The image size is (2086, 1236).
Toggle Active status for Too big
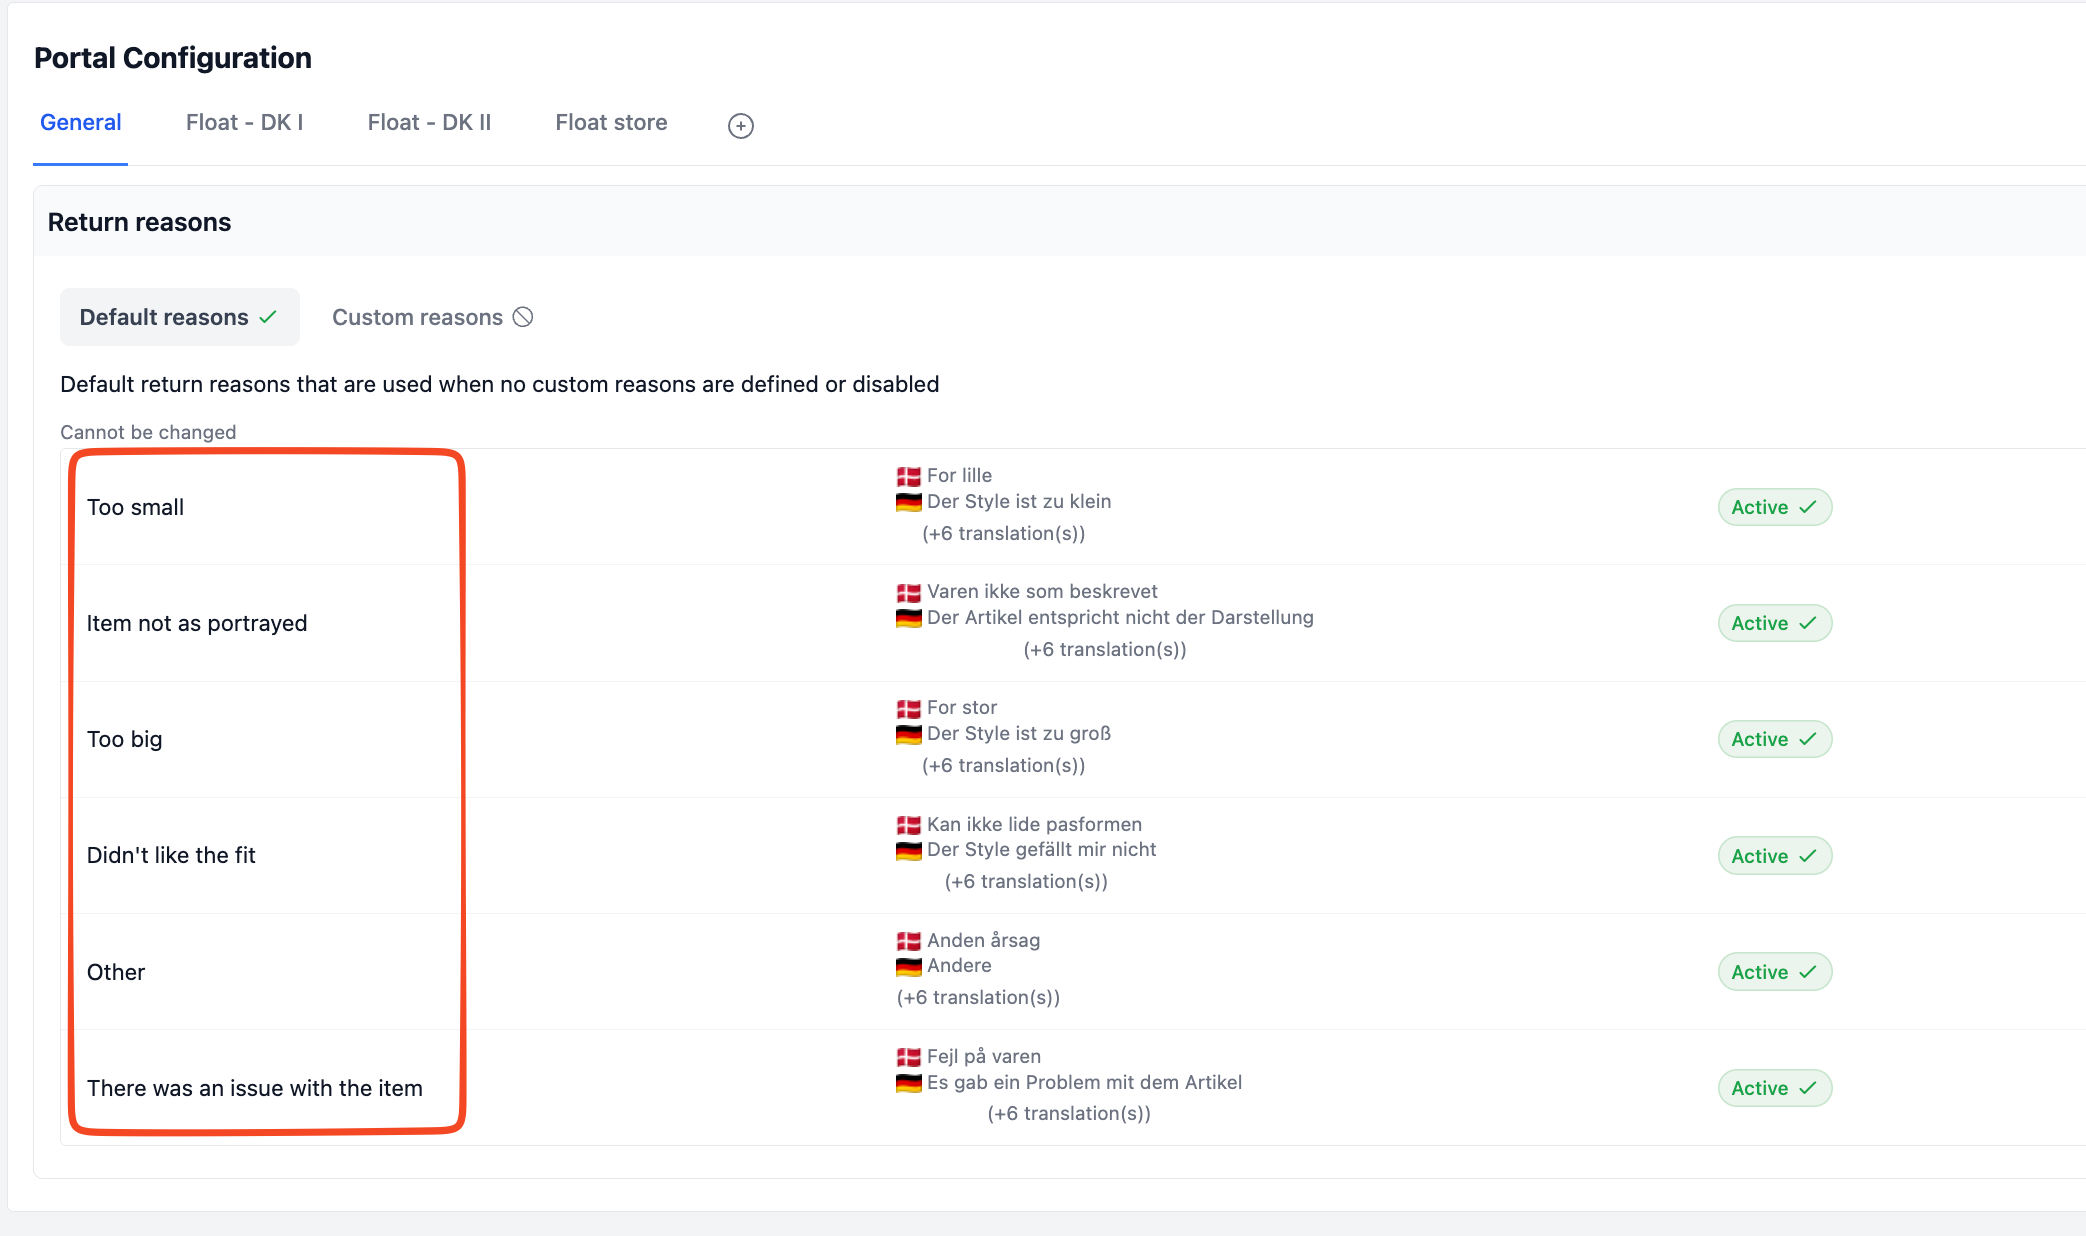coord(1774,739)
